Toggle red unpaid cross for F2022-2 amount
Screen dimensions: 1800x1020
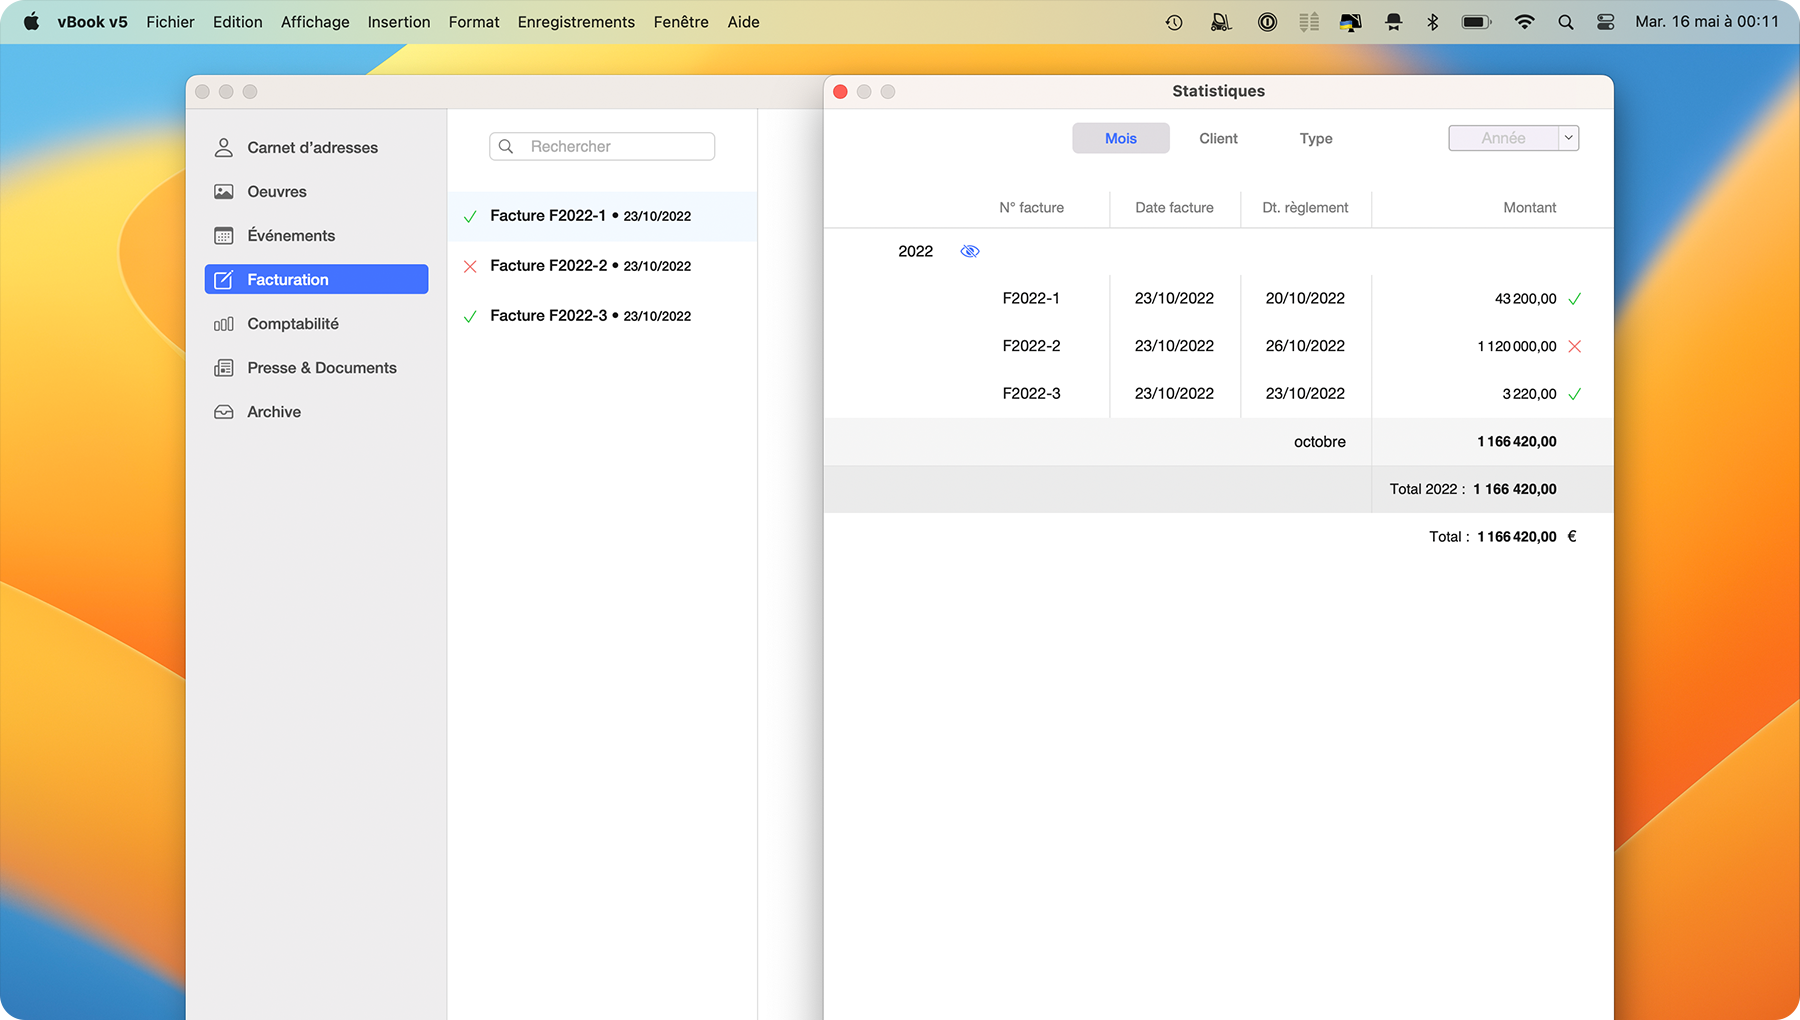(x=1575, y=346)
